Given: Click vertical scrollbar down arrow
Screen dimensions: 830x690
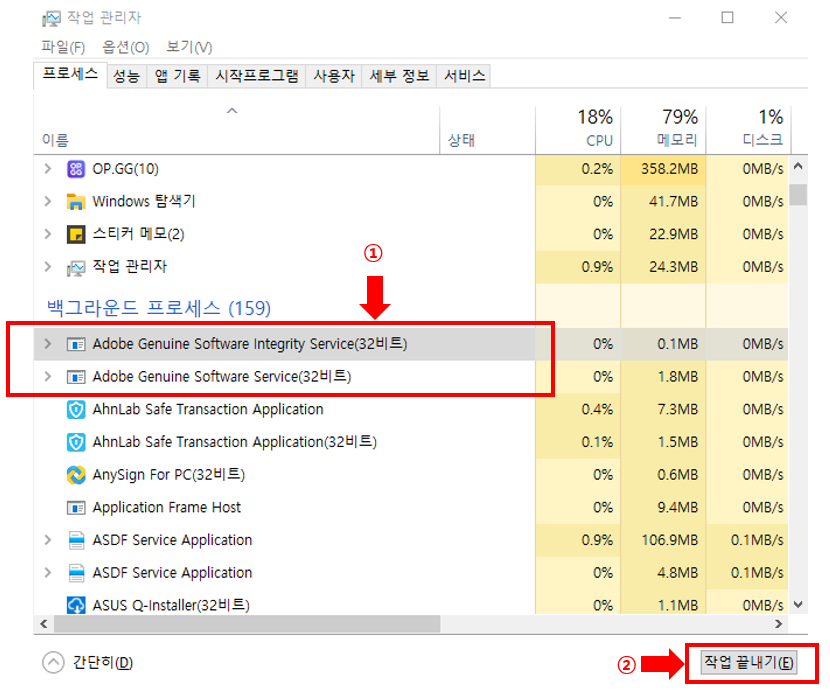Looking at the screenshot, I should point(798,604).
